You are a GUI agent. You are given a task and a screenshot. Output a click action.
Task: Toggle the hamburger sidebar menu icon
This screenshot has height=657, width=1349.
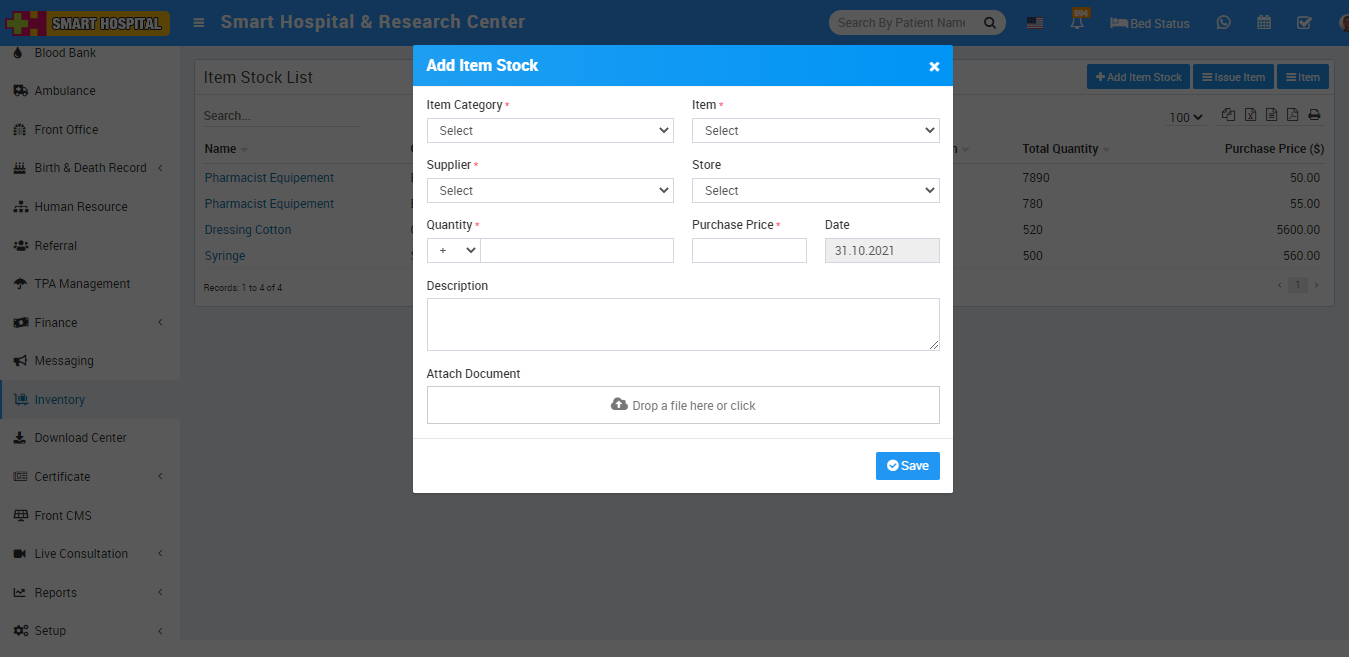(x=199, y=23)
